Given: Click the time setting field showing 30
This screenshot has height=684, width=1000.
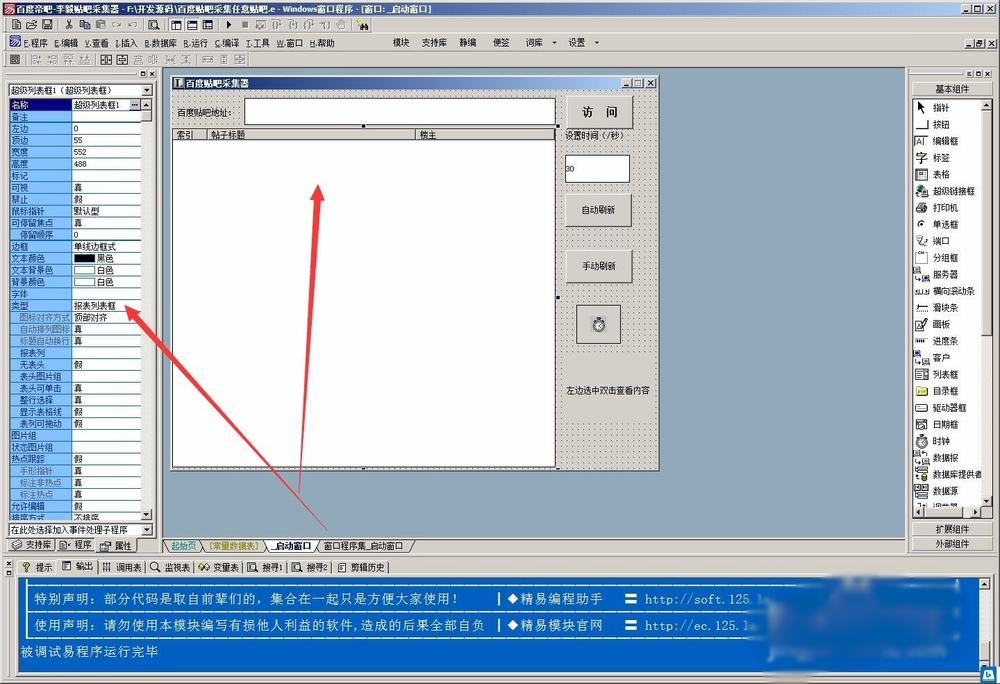Looking at the screenshot, I should (x=598, y=169).
